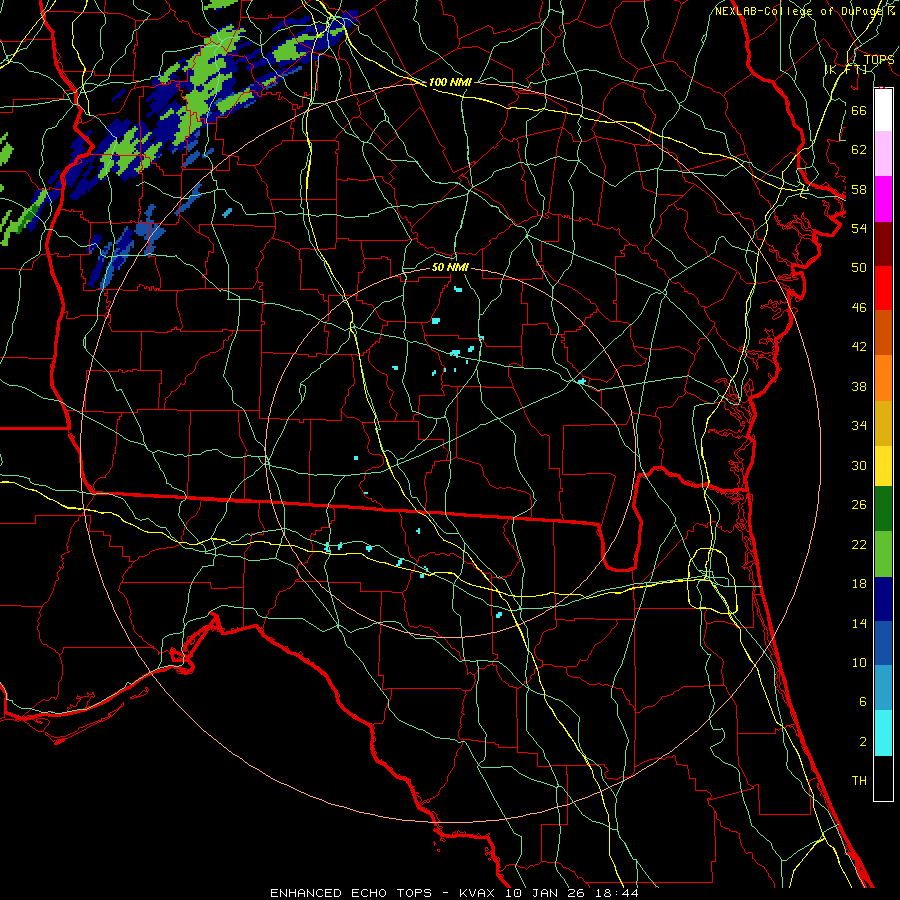Click the magenta swatch below 58
Image resolution: width=900 pixels, height=900 pixels.
883,199
